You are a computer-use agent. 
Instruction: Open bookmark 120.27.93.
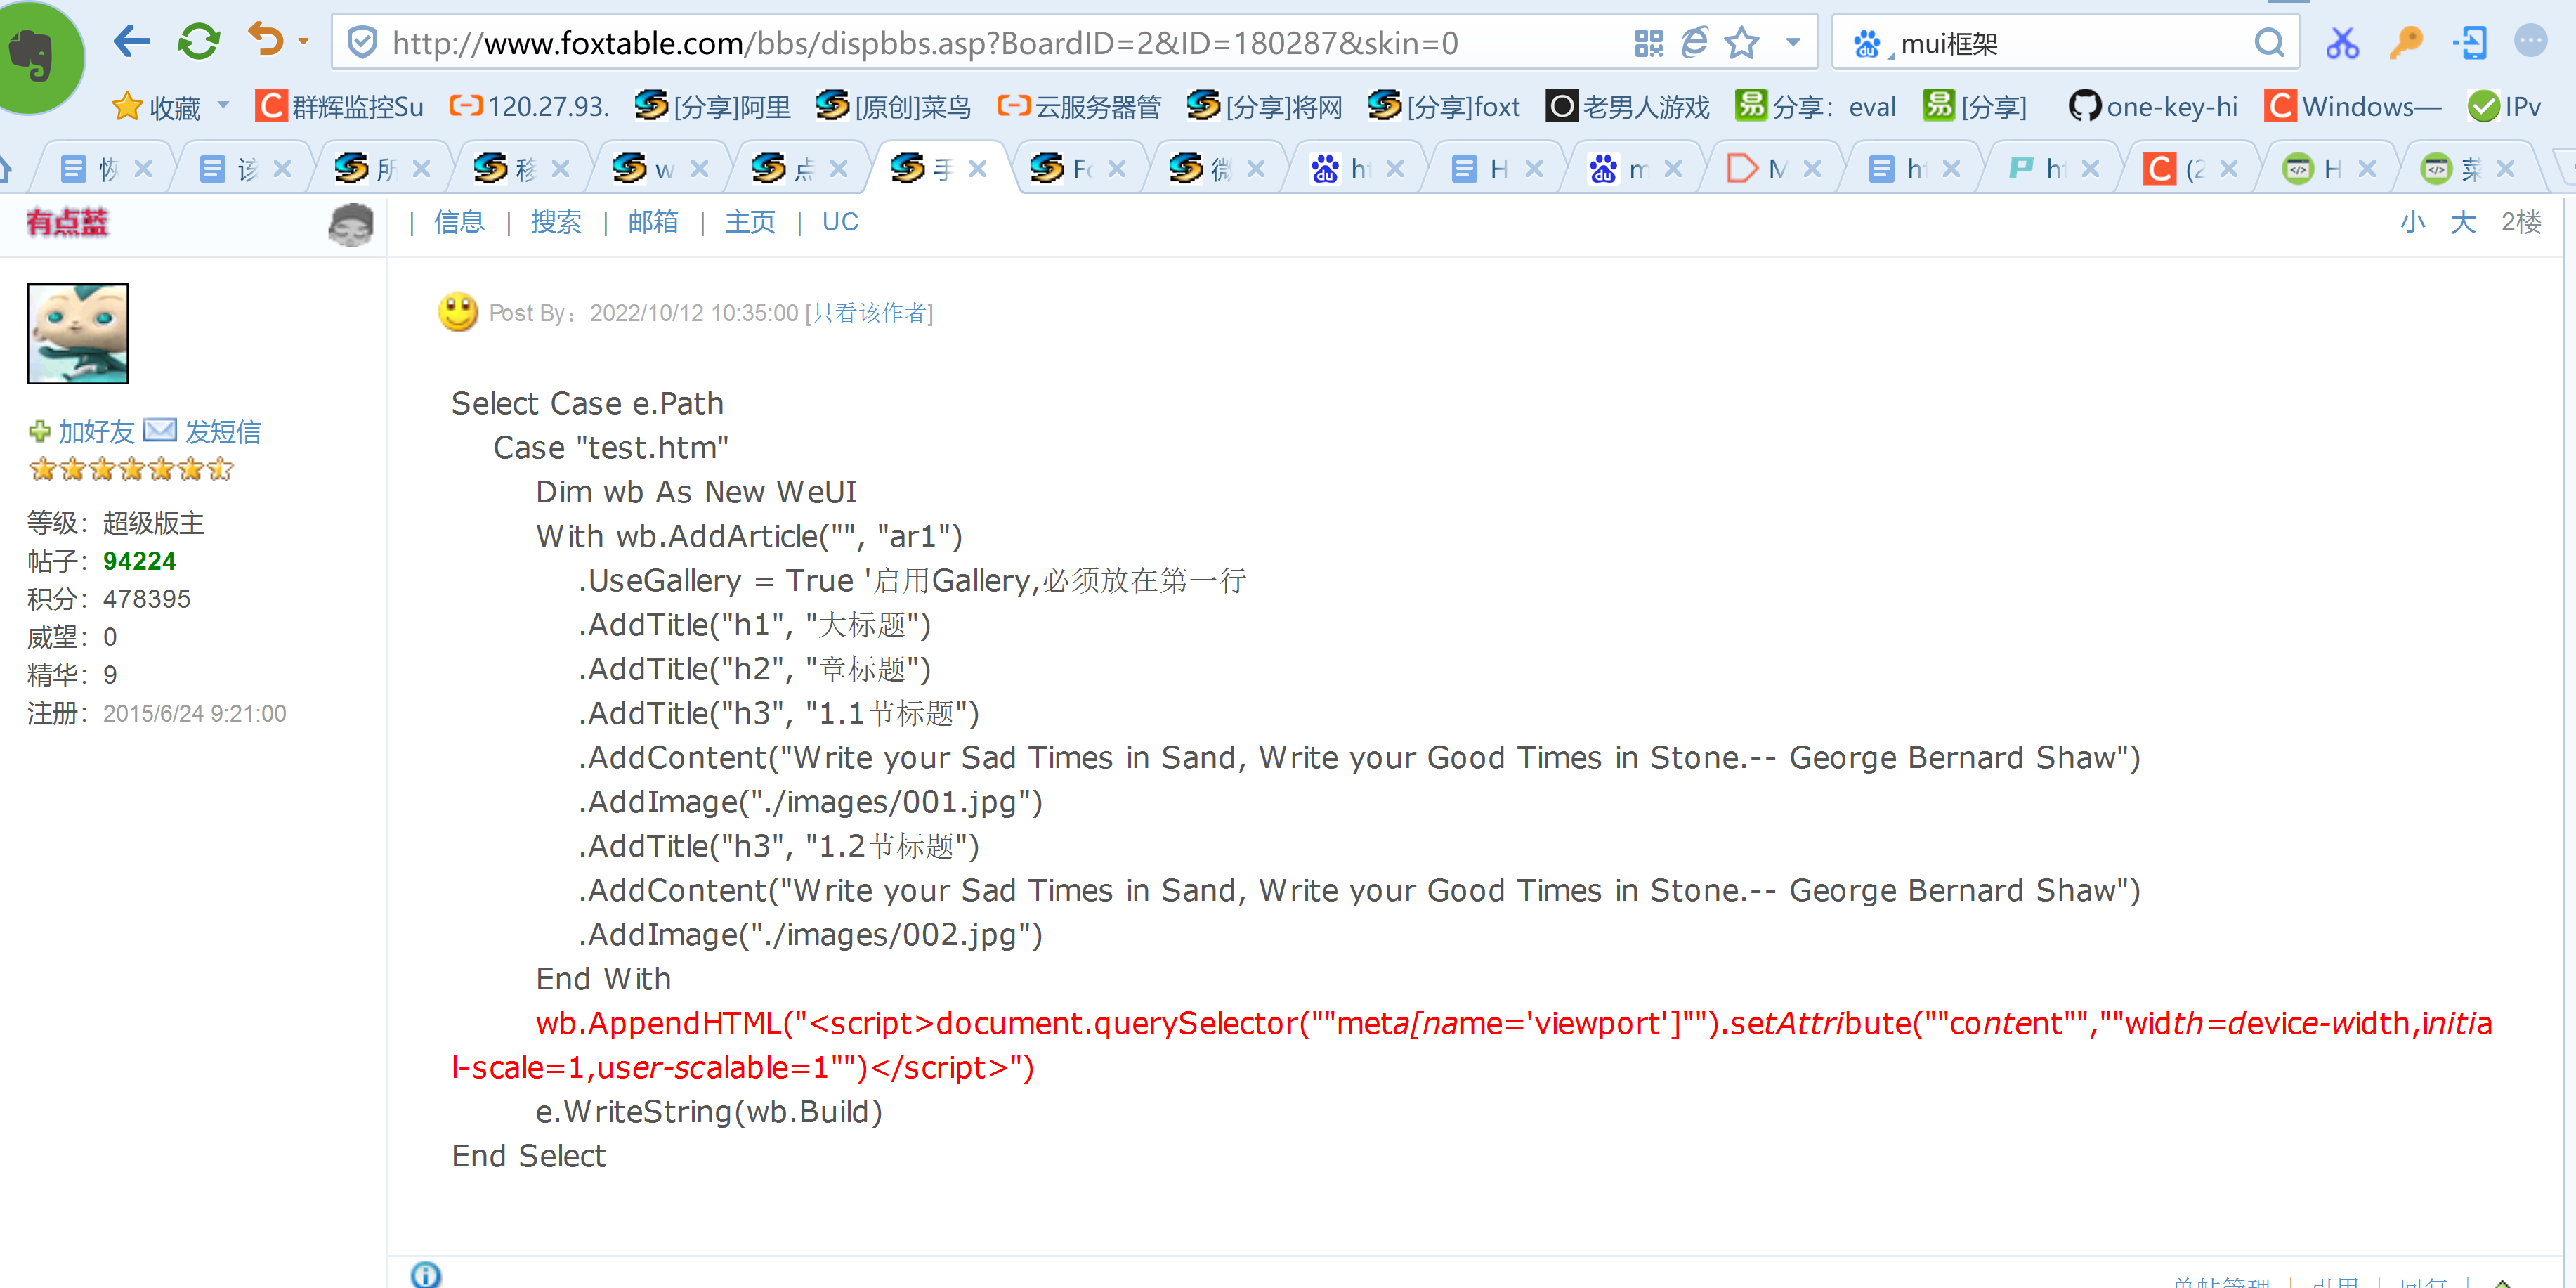tap(529, 106)
